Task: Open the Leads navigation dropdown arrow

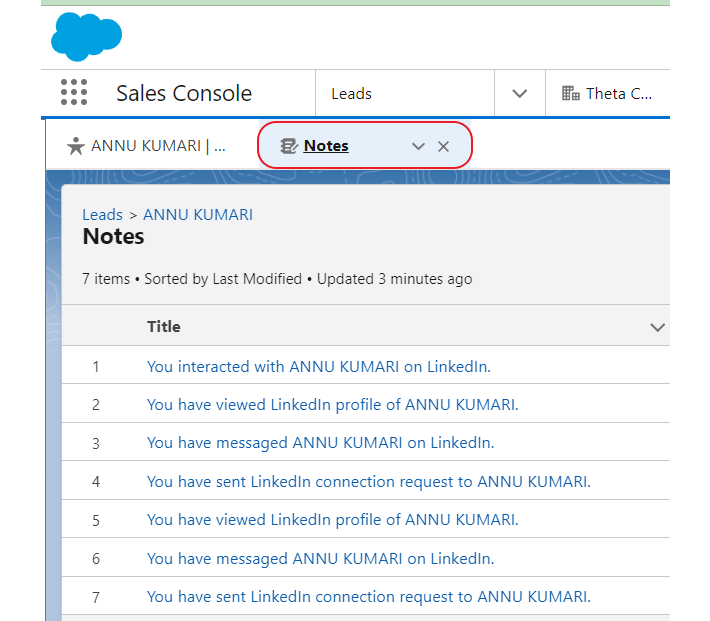Action: pos(519,94)
